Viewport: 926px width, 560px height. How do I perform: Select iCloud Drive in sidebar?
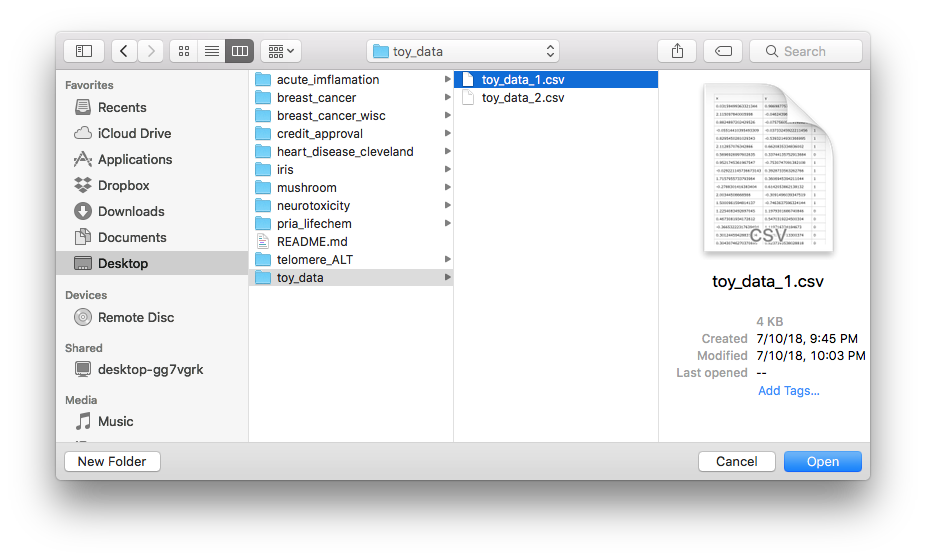(x=134, y=133)
